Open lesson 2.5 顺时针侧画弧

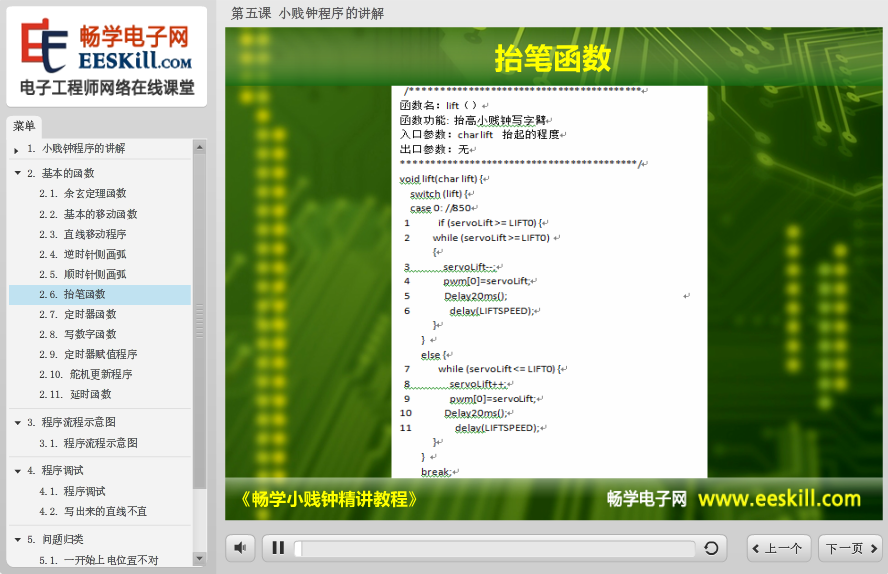point(83,275)
